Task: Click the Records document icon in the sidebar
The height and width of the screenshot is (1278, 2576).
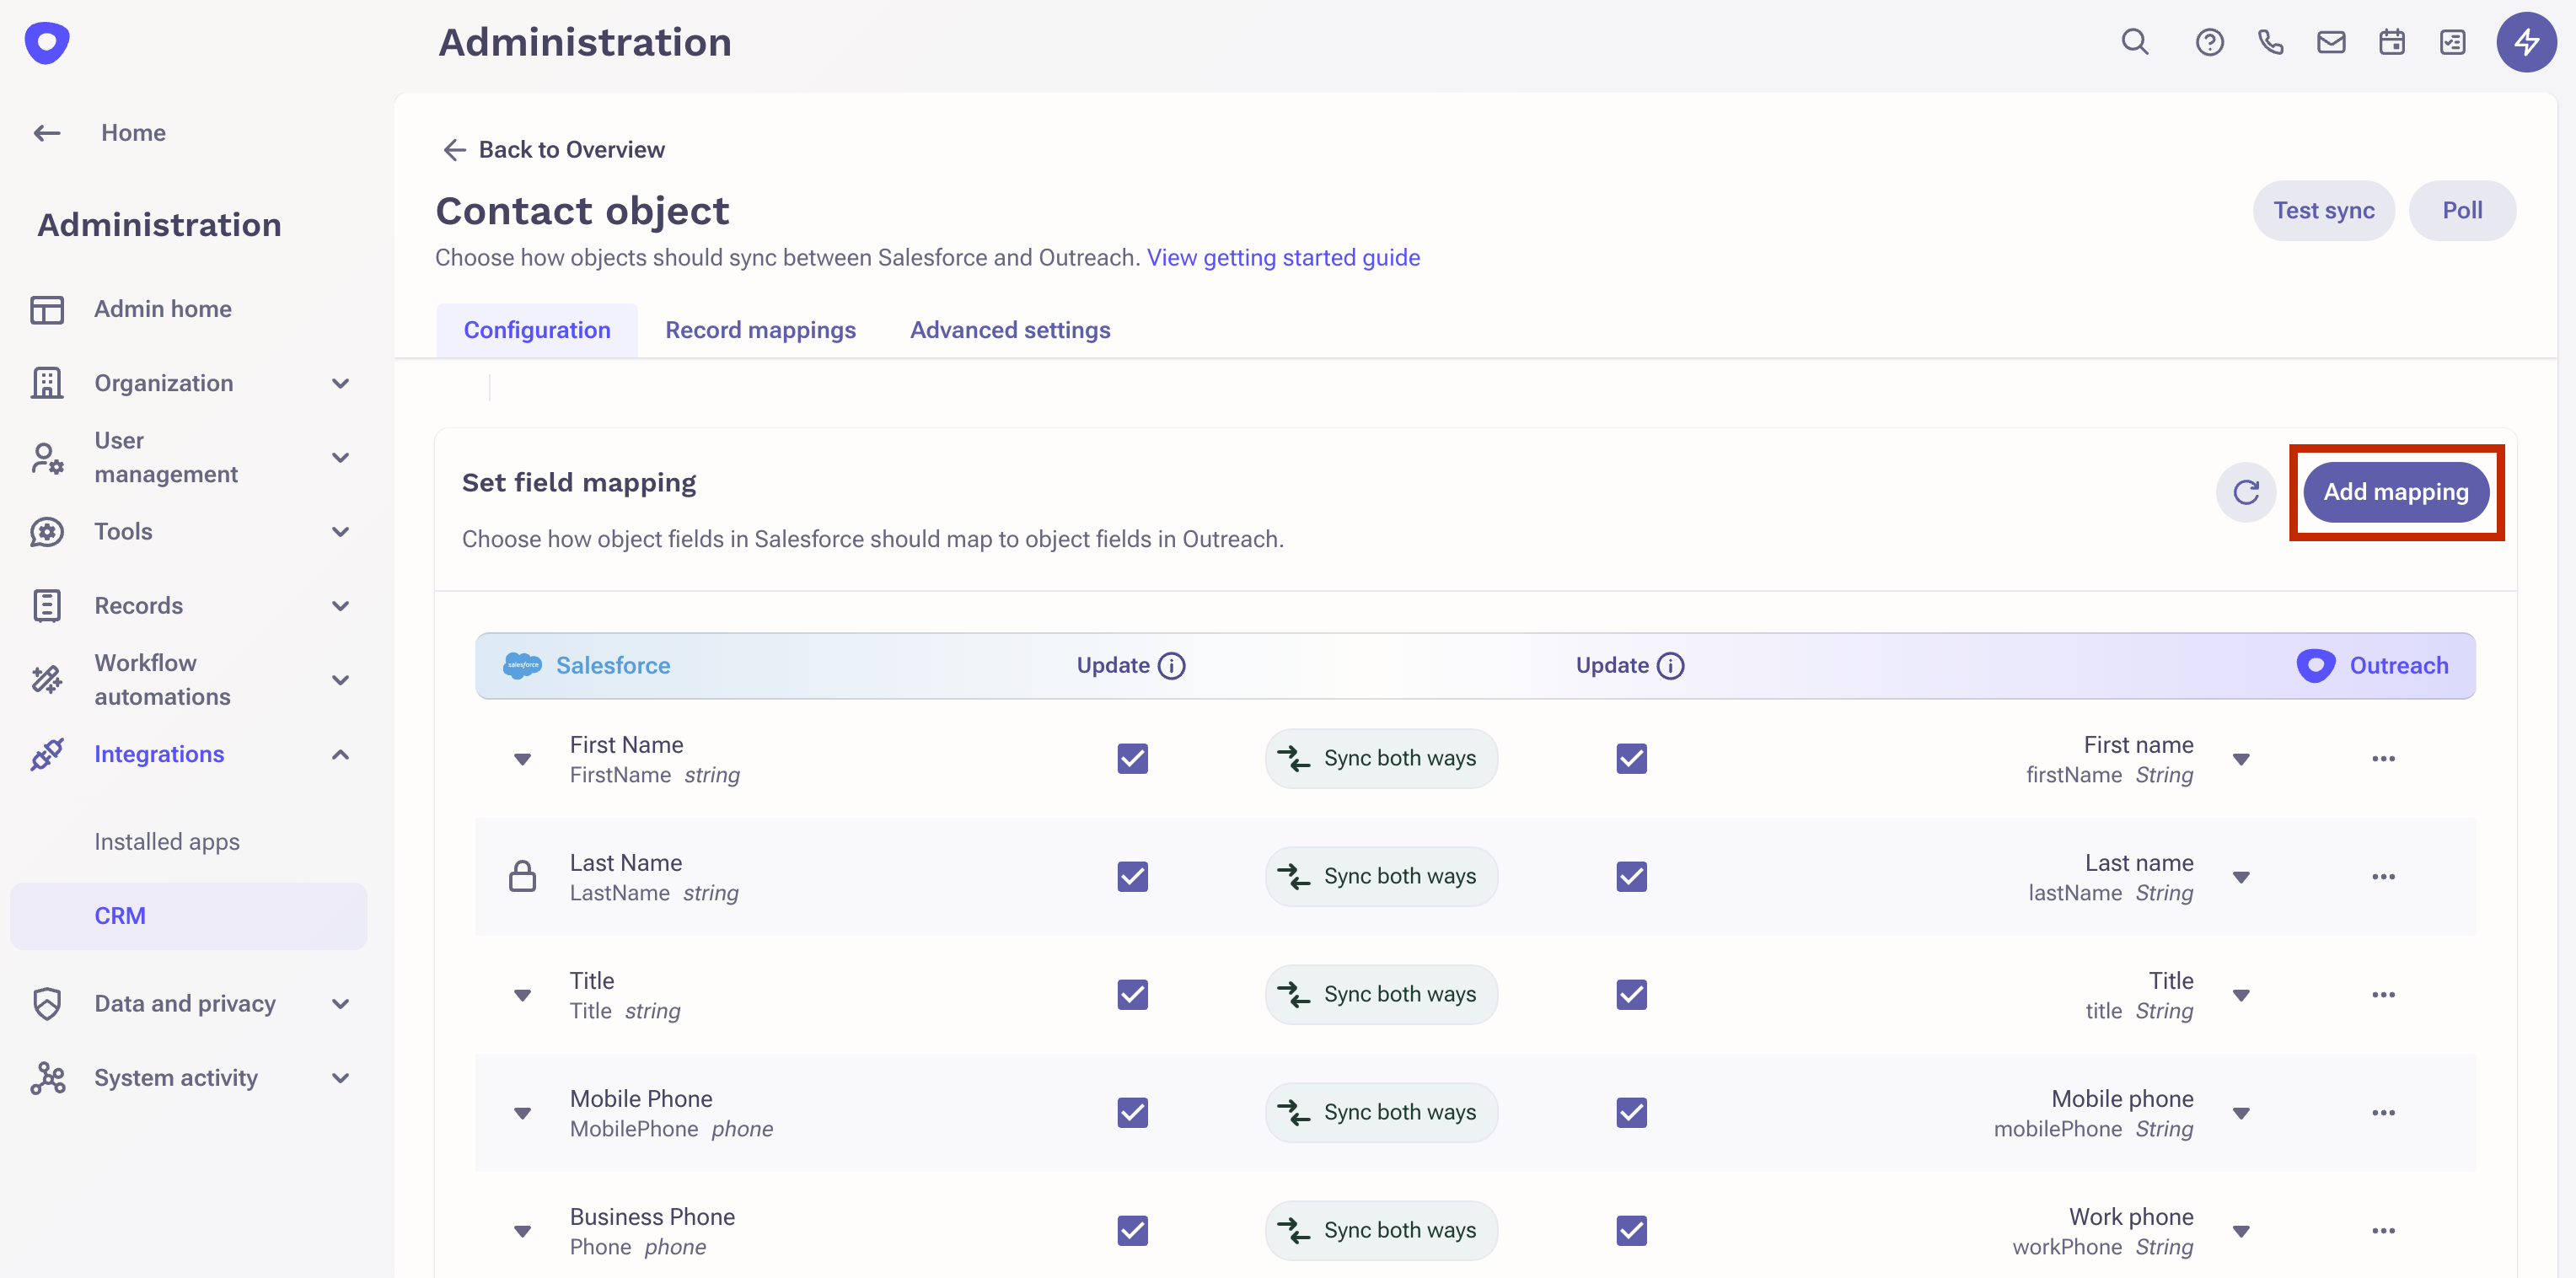Action: [x=47, y=606]
